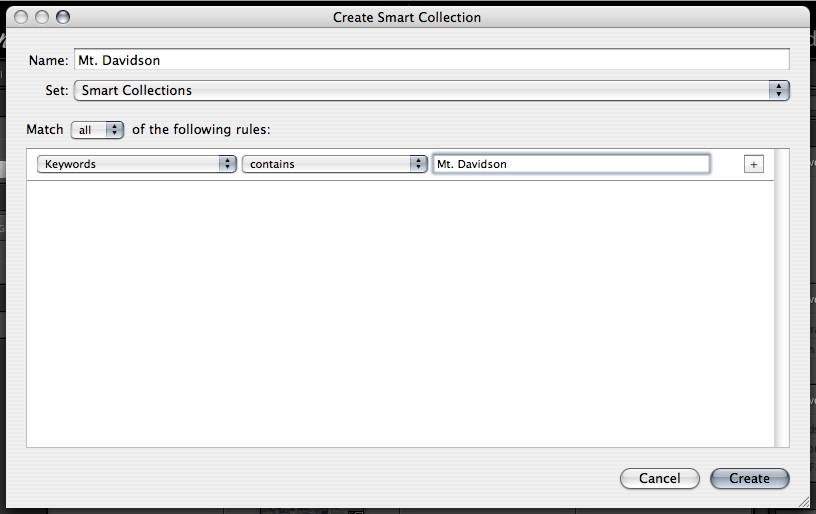Image resolution: width=816 pixels, height=514 pixels.
Task: Click the rule value field with Mt. Davidson
Action: (x=571, y=164)
